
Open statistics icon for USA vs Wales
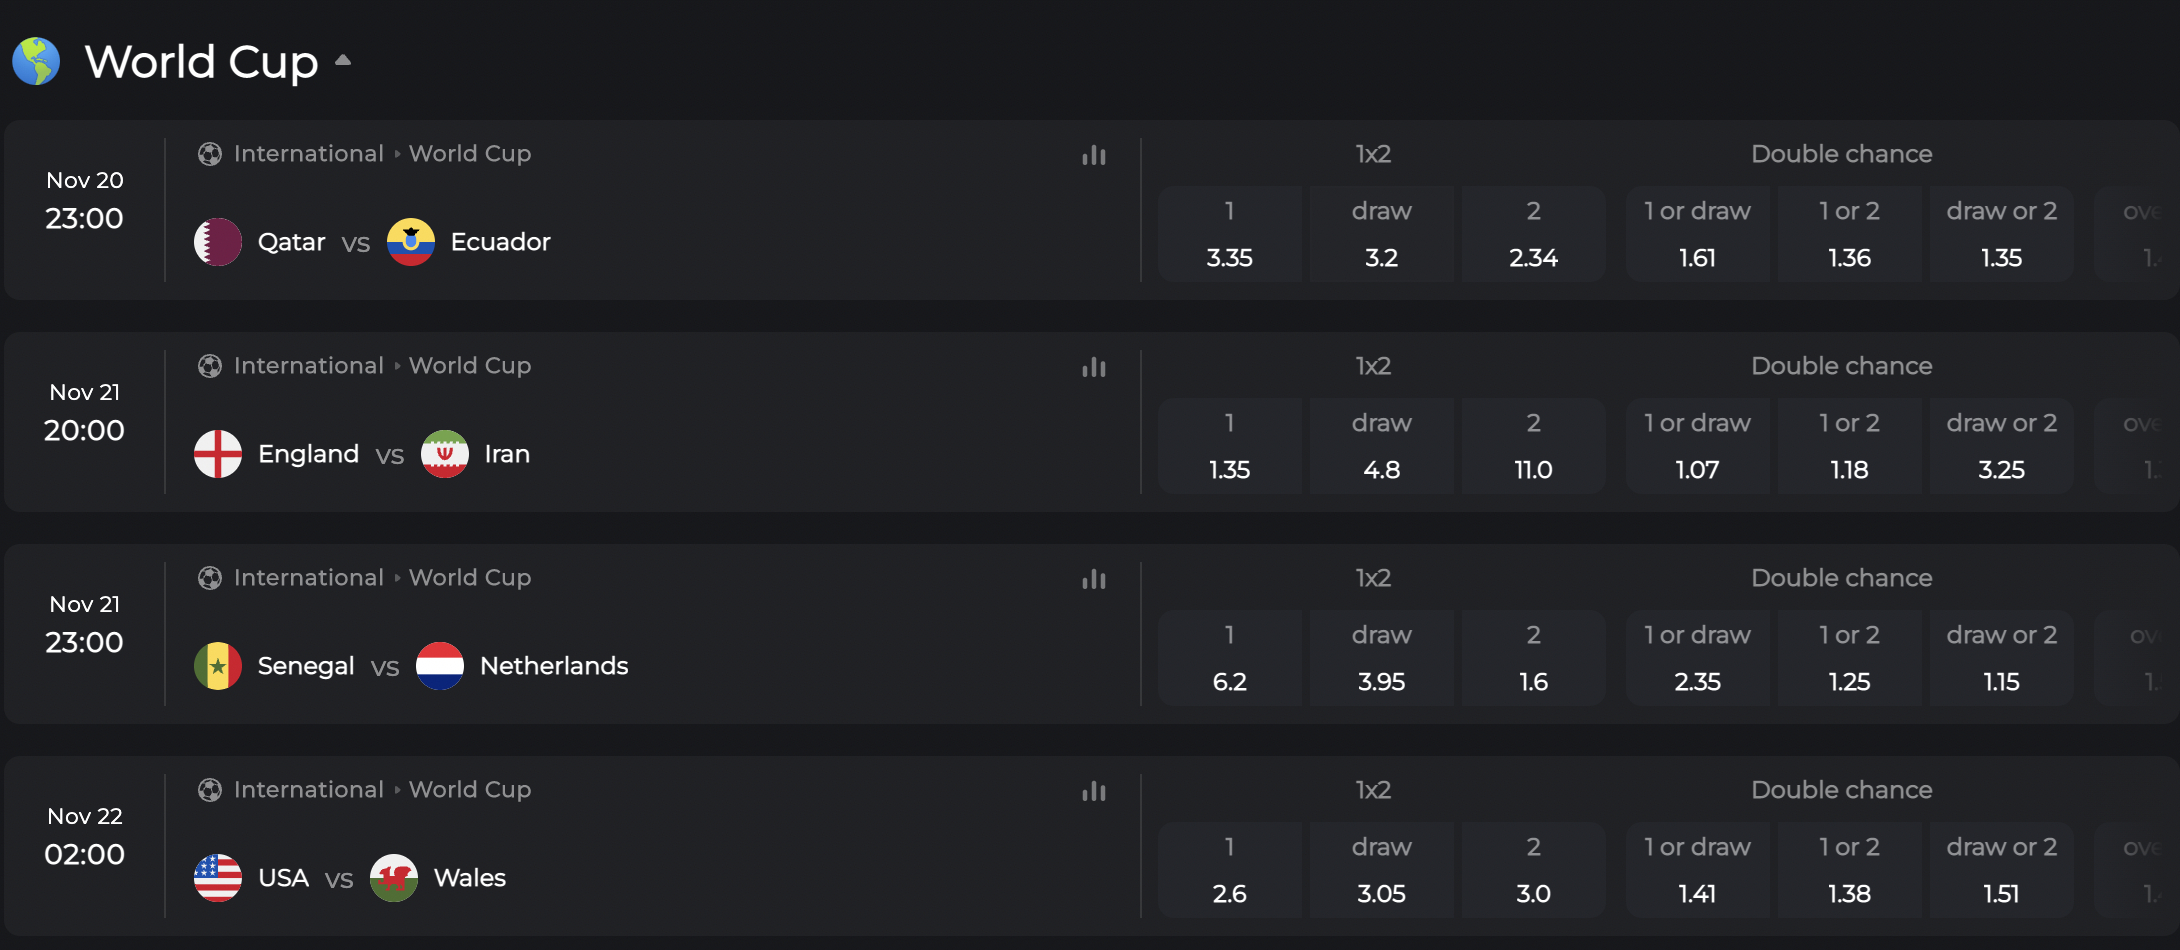coord(1094,791)
